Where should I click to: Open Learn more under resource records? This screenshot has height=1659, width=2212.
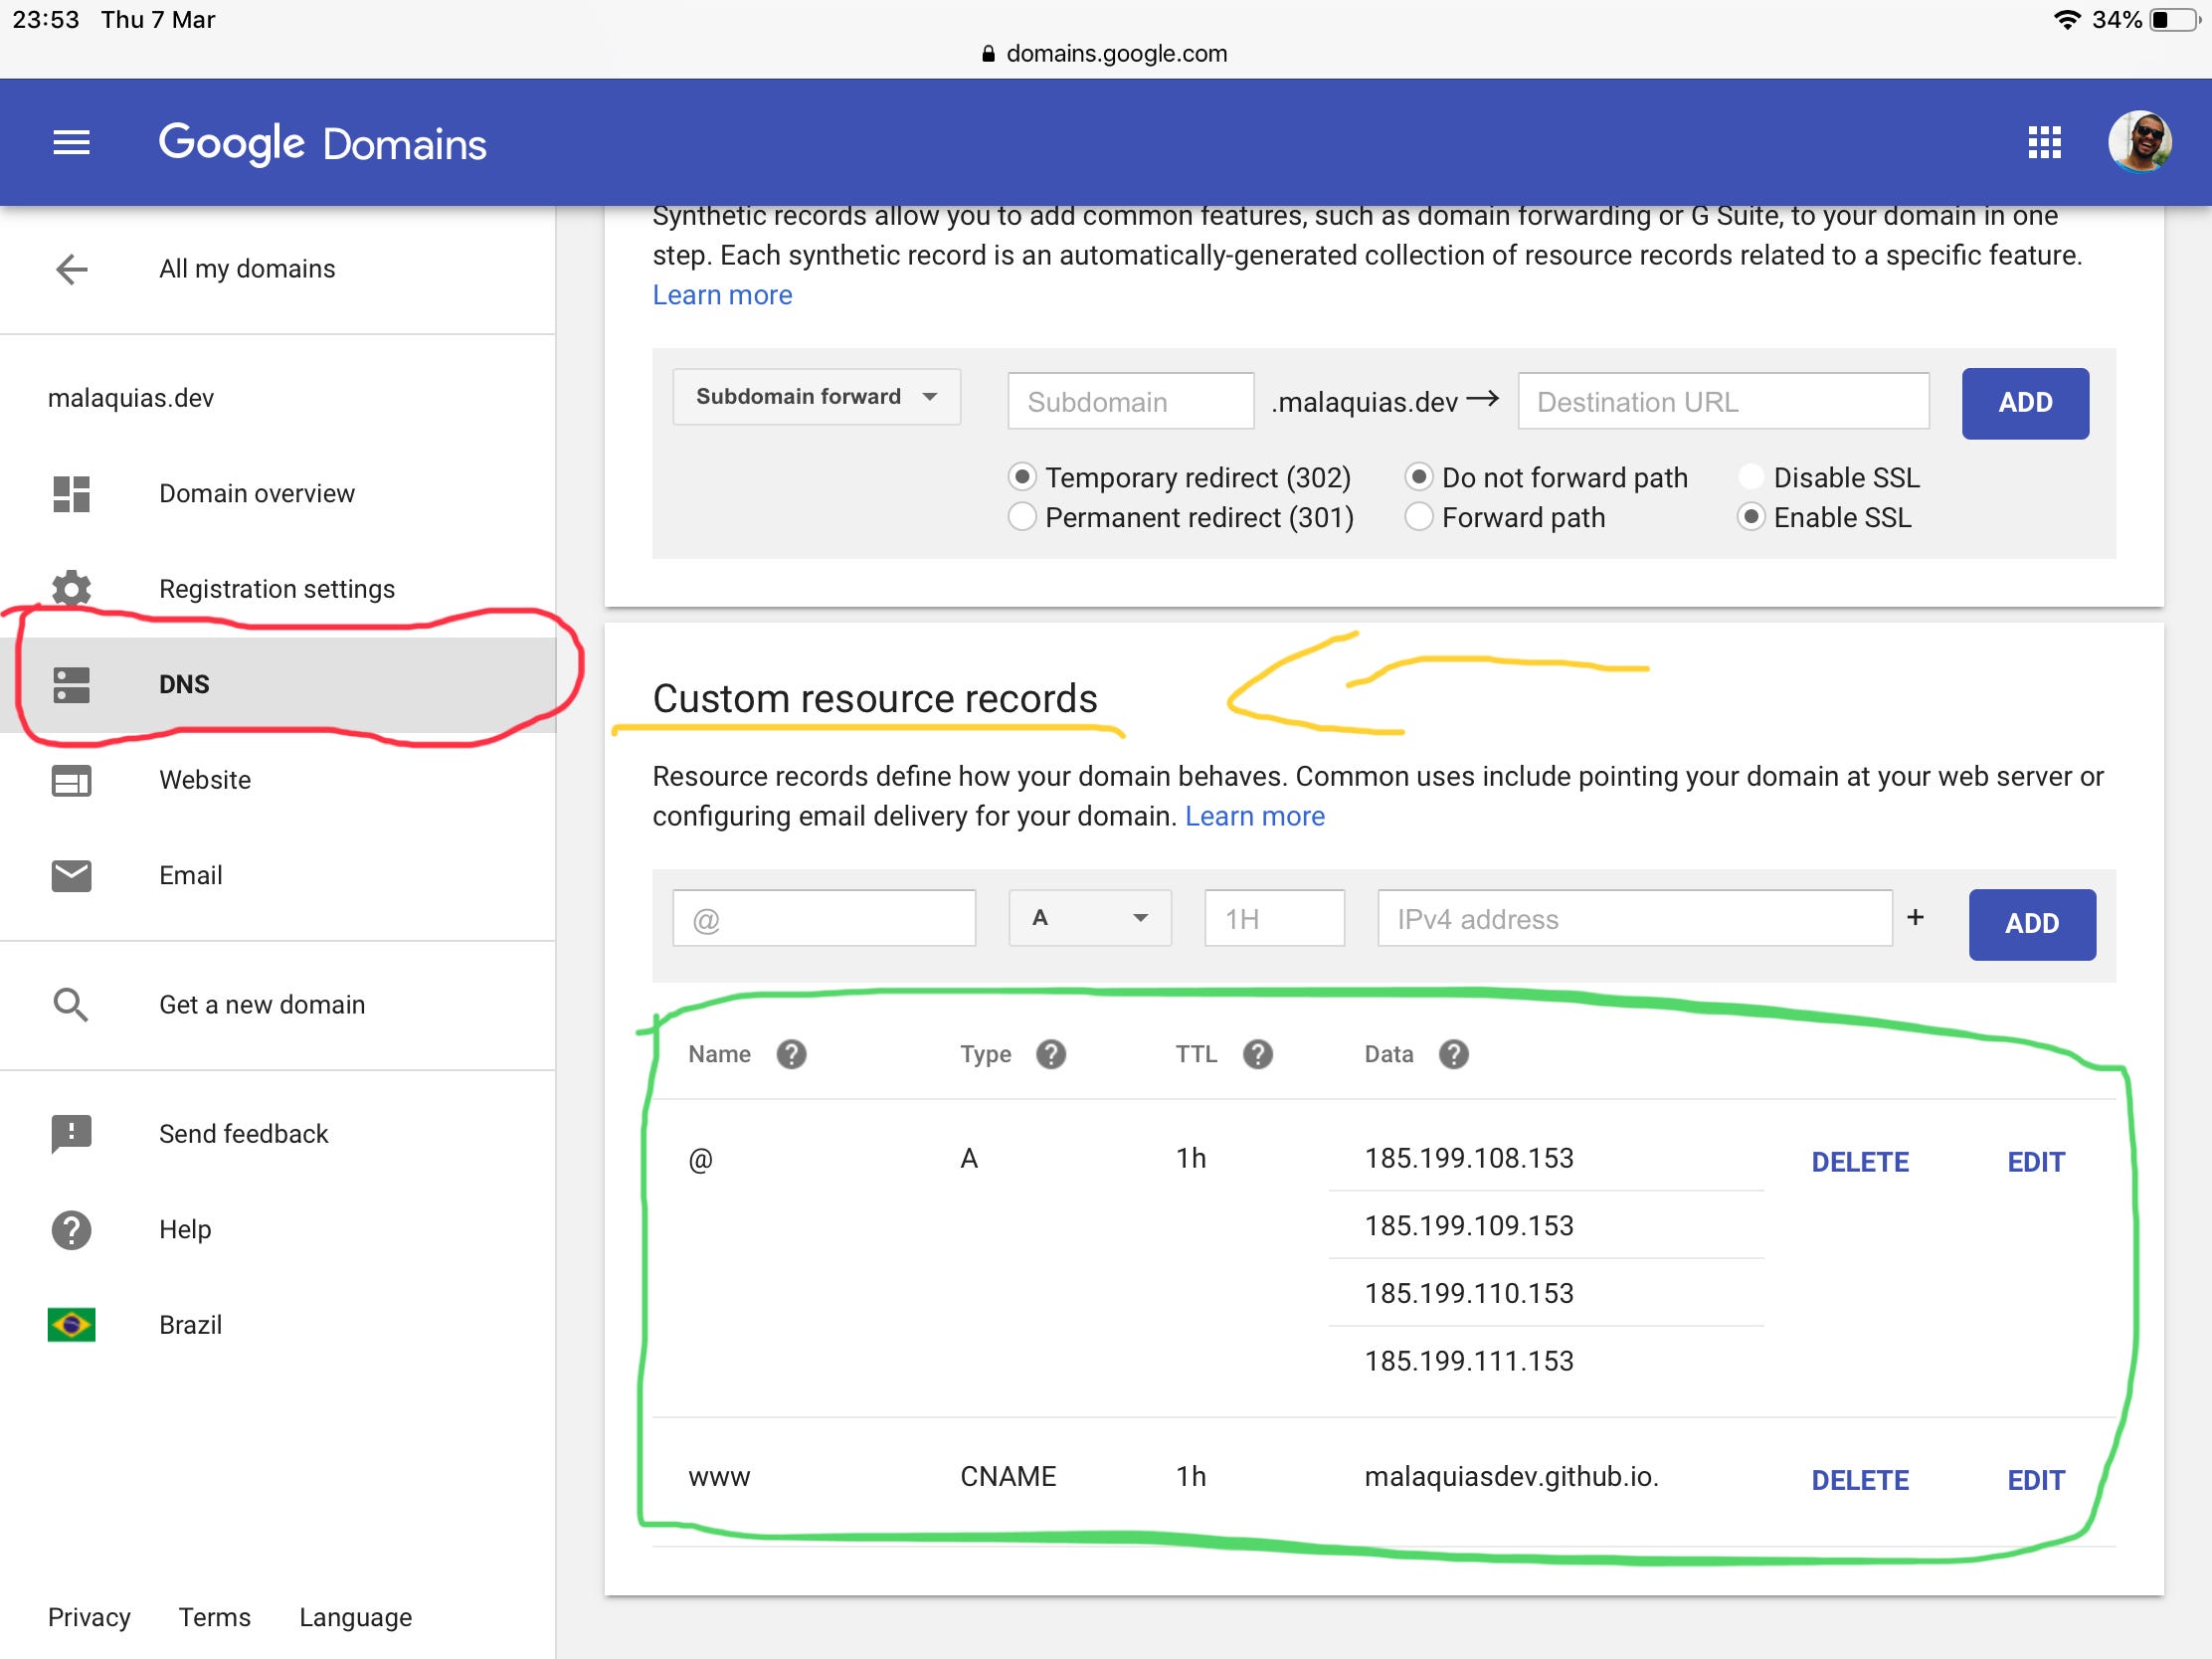pos(1255,816)
